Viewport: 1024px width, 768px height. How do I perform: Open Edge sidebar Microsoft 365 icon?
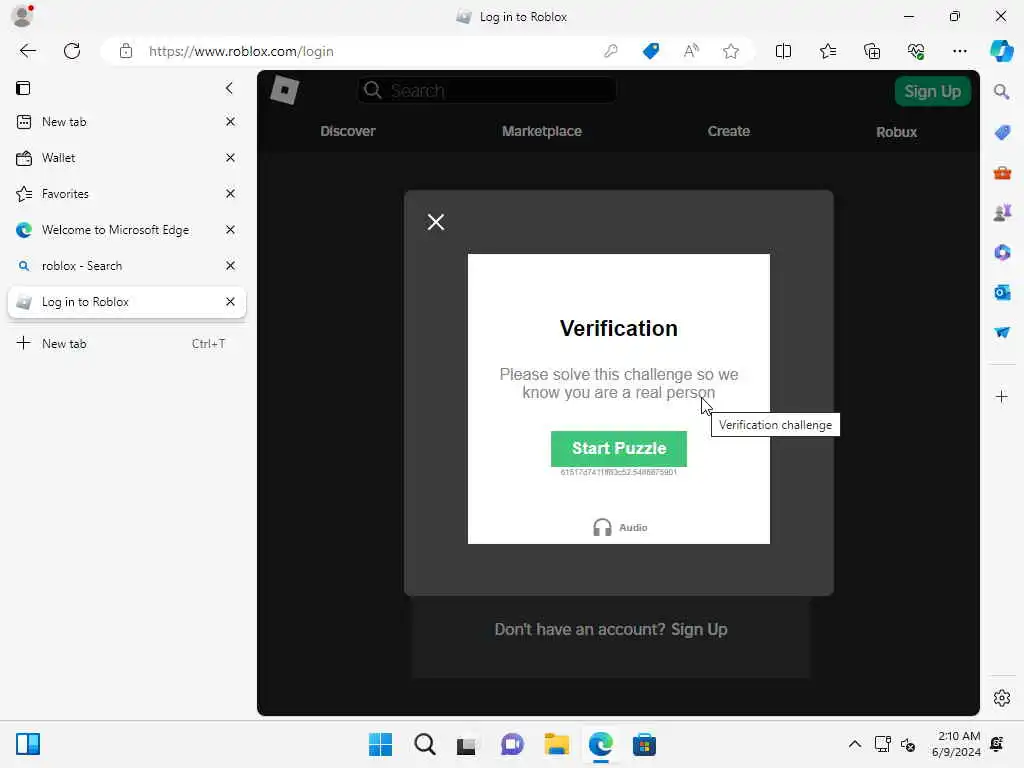(1002, 252)
